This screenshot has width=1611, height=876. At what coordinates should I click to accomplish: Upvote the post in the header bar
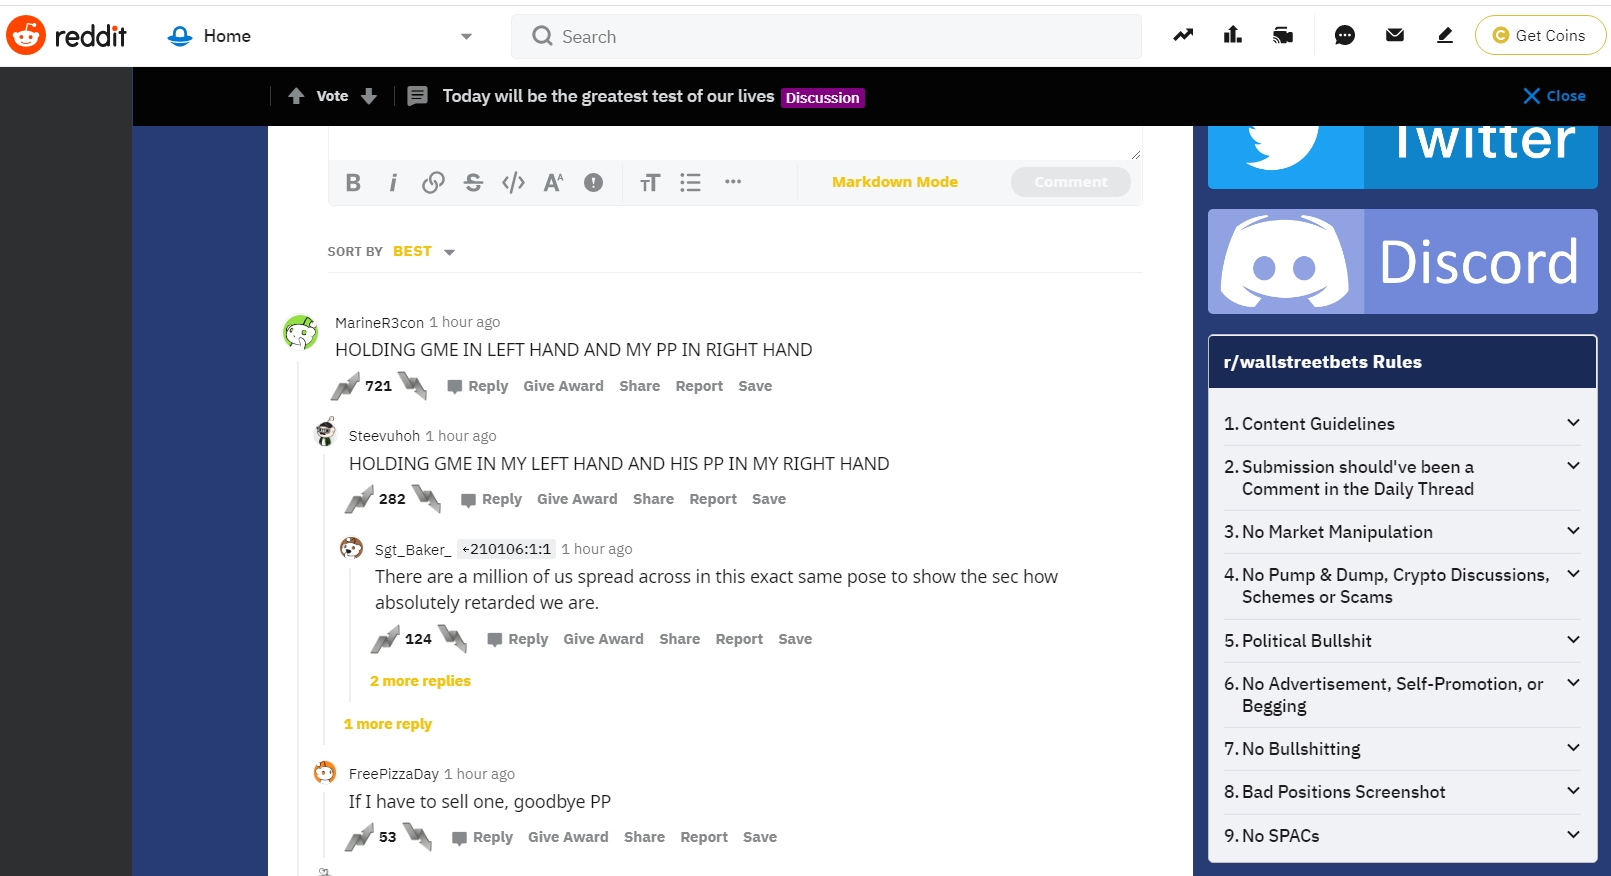296,96
